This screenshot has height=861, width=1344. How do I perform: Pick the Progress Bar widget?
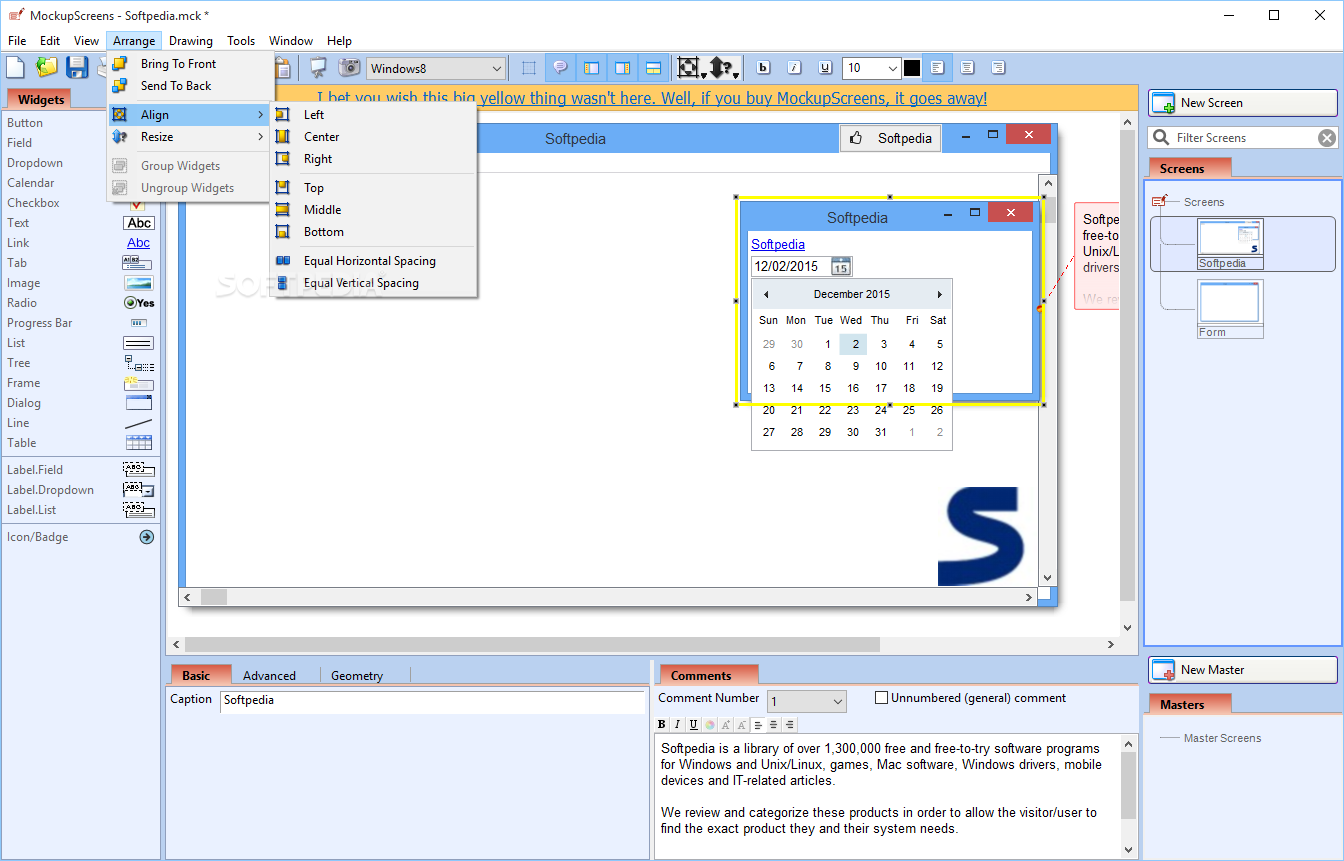click(80, 323)
